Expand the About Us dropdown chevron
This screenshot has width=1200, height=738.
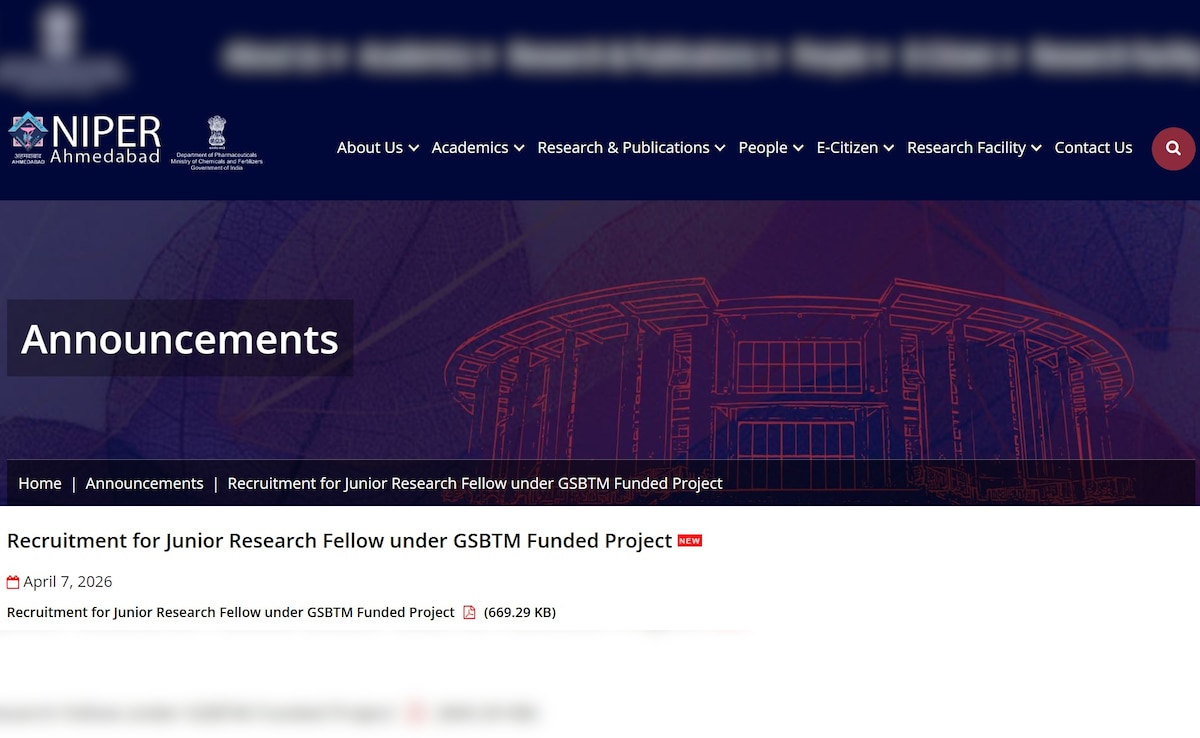coord(413,148)
